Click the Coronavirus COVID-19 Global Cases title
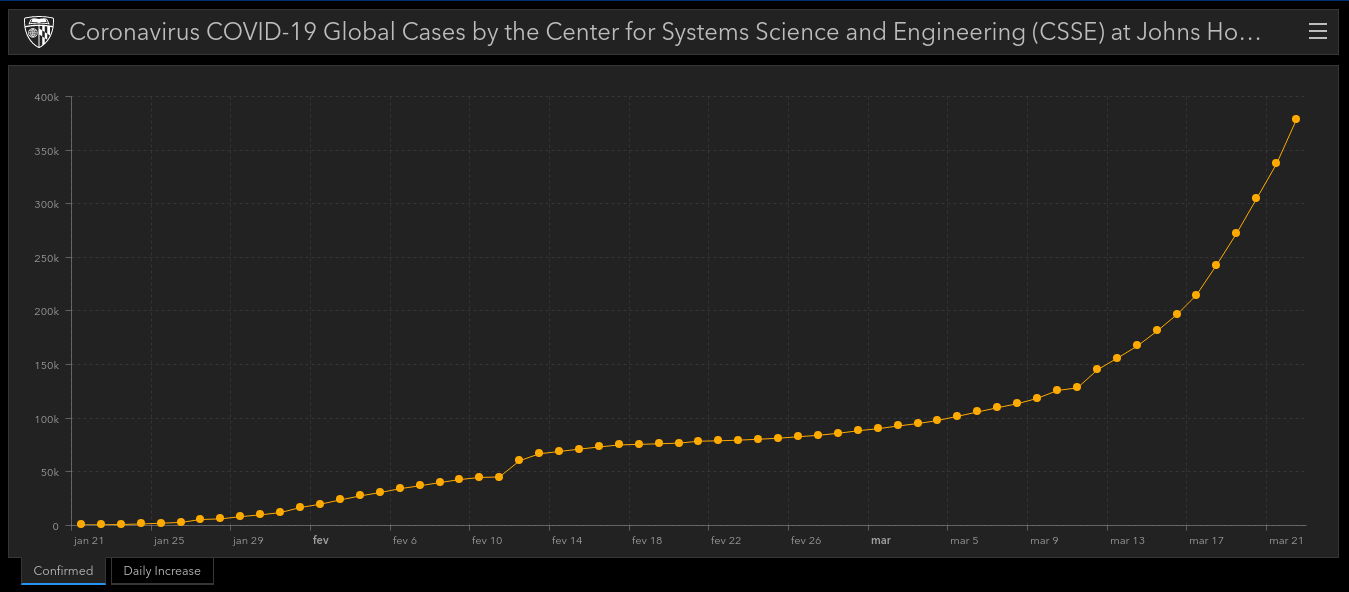1349x592 pixels. [664, 33]
